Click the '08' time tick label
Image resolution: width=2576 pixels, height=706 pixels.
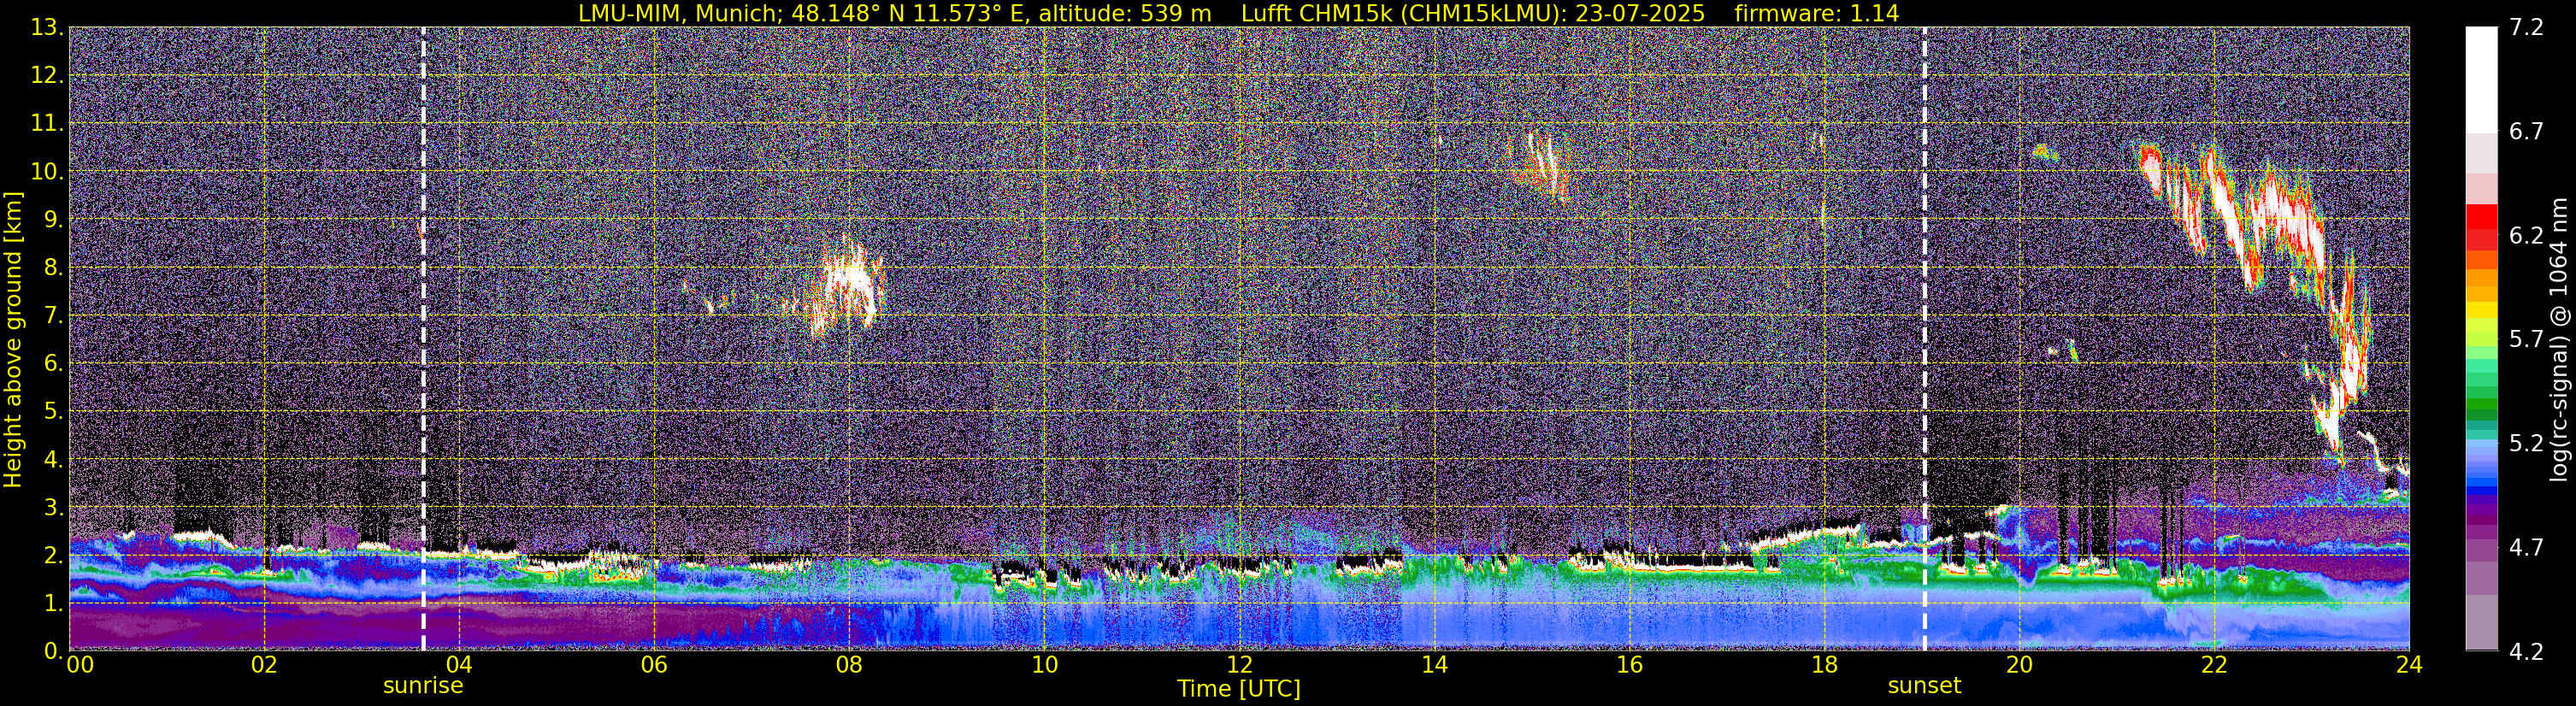coord(849,665)
